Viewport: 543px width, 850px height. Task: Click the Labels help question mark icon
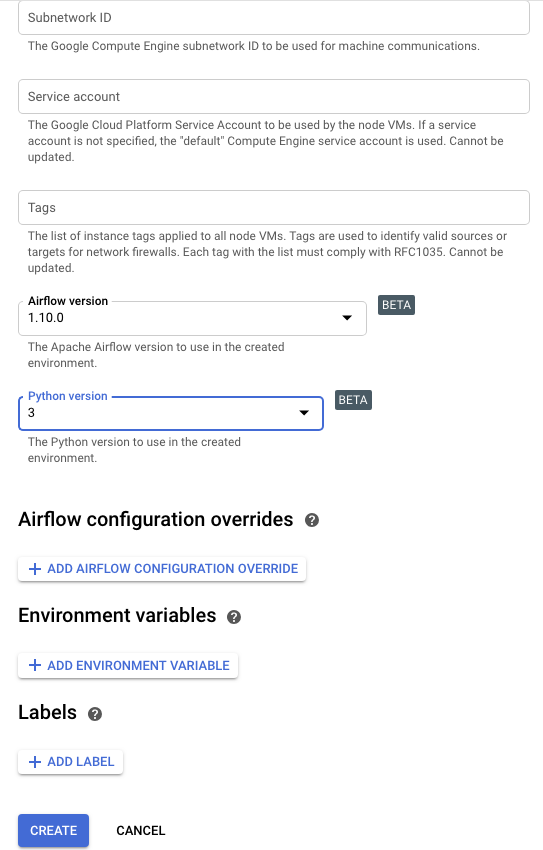click(95, 714)
